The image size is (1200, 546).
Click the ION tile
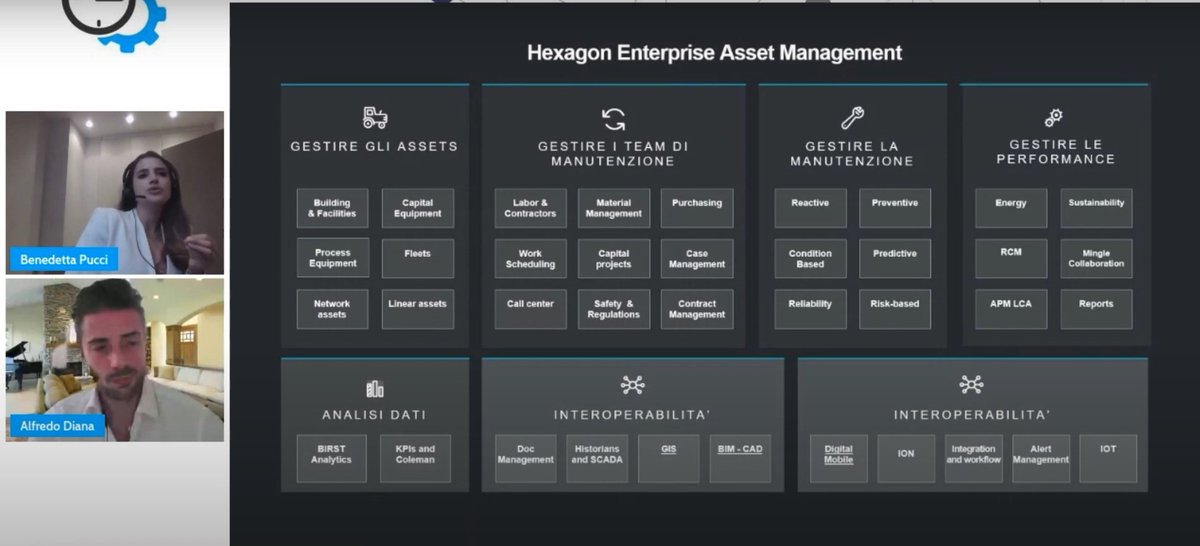(x=906, y=459)
